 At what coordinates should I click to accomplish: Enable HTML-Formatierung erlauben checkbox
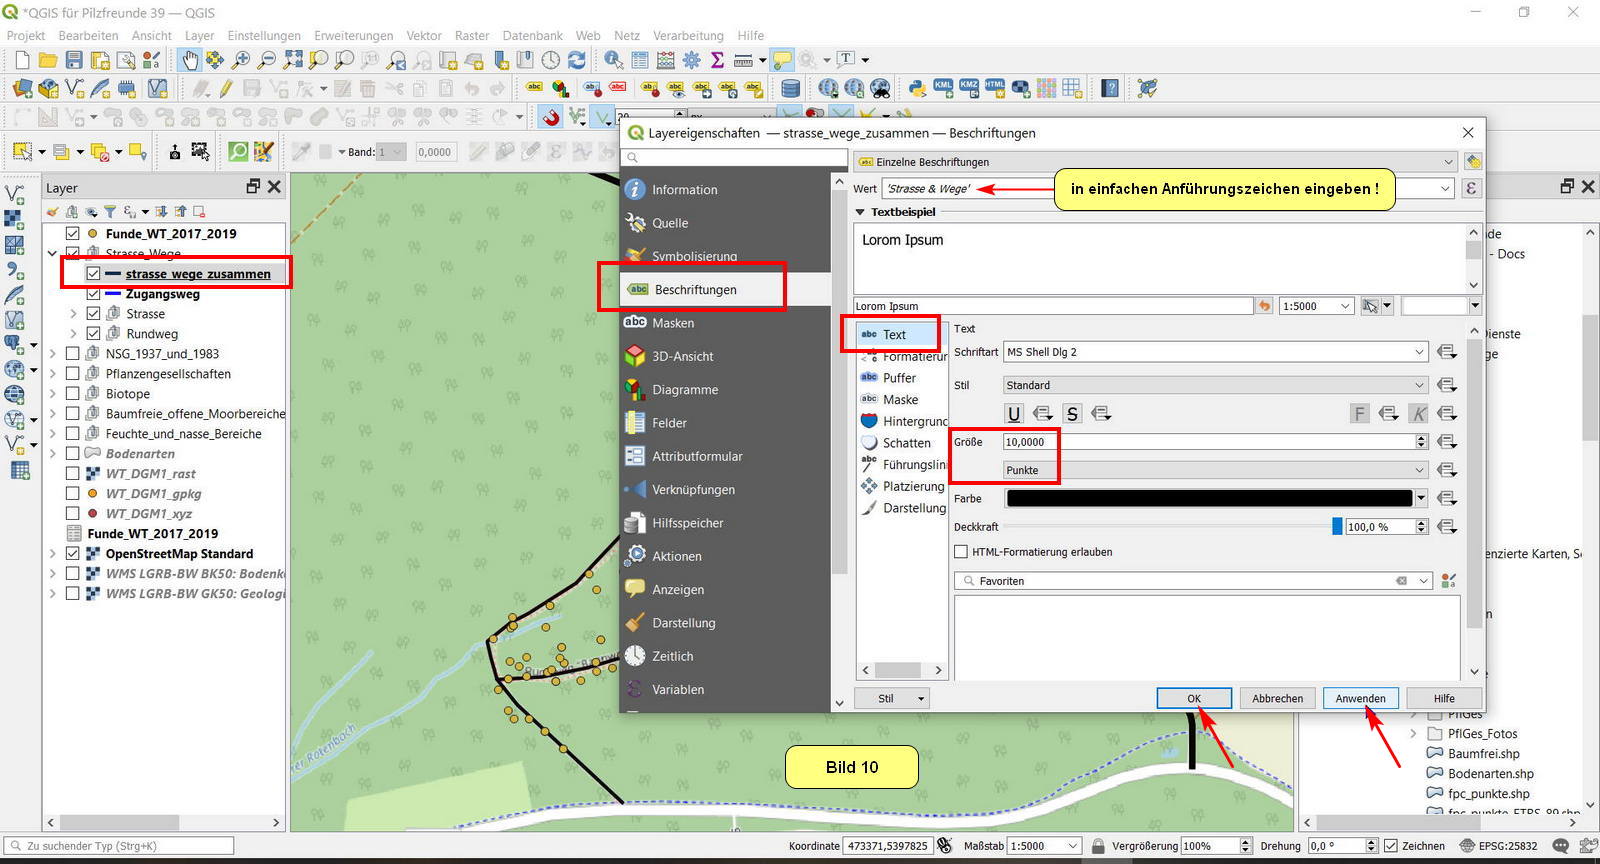pyautogui.click(x=961, y=552)
